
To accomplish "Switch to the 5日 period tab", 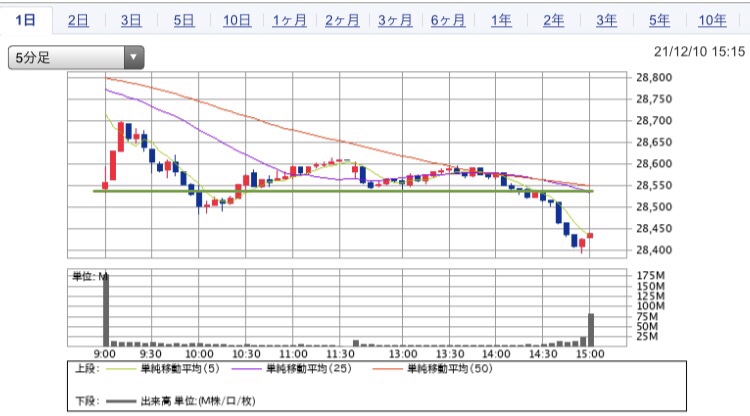I will tap(184, 21).
